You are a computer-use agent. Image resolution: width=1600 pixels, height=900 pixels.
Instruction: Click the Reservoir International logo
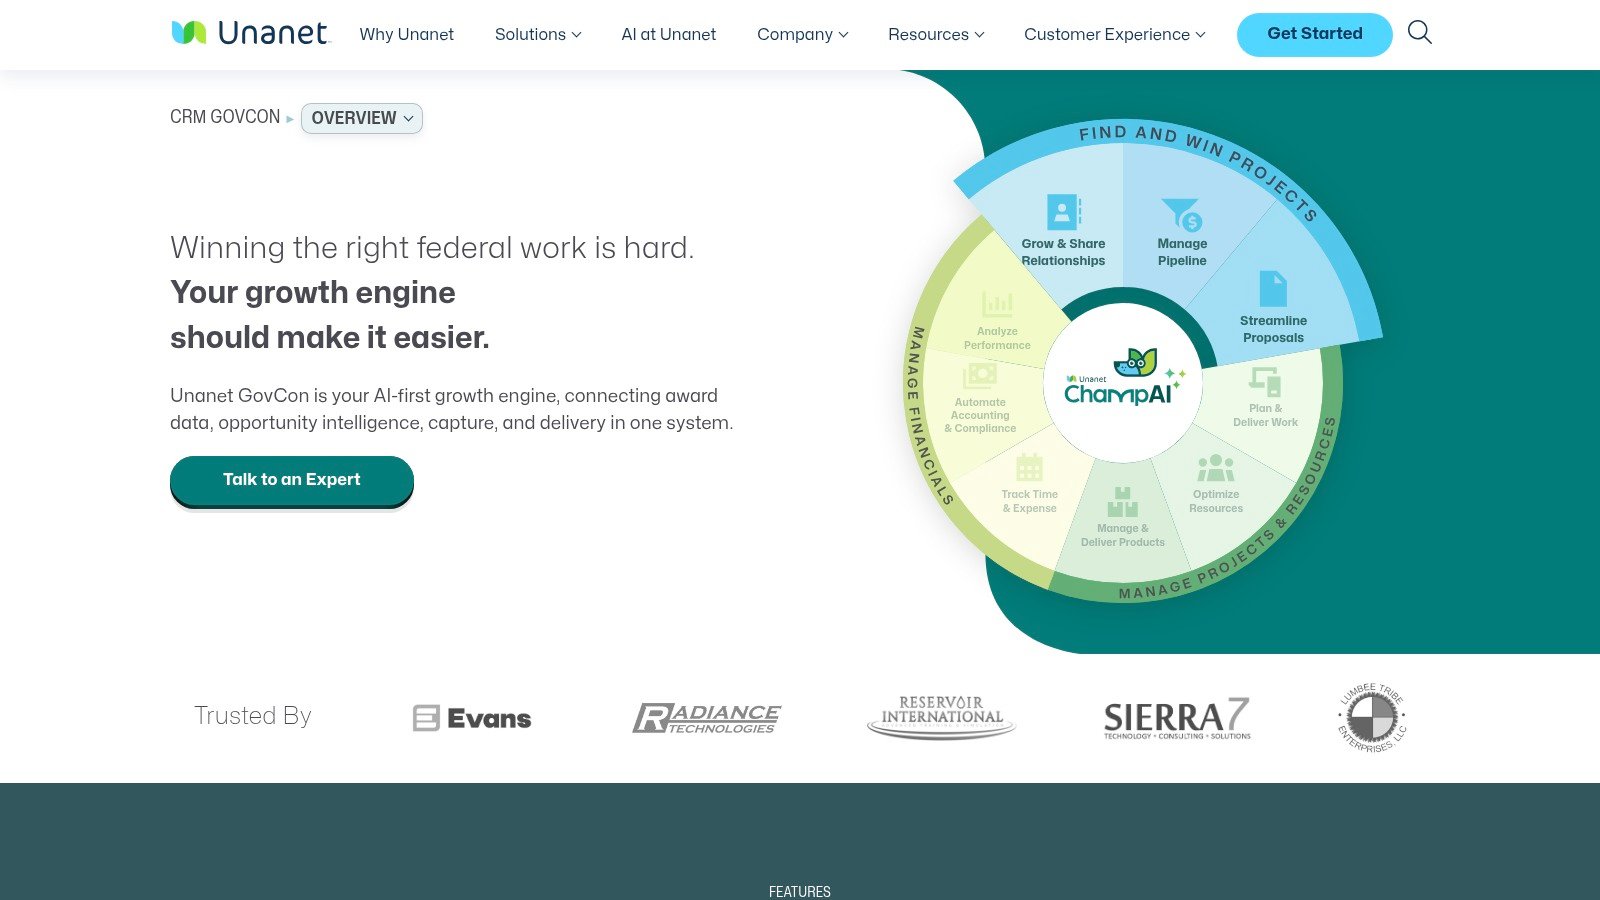pyautogui.click(x=941, y=717)
